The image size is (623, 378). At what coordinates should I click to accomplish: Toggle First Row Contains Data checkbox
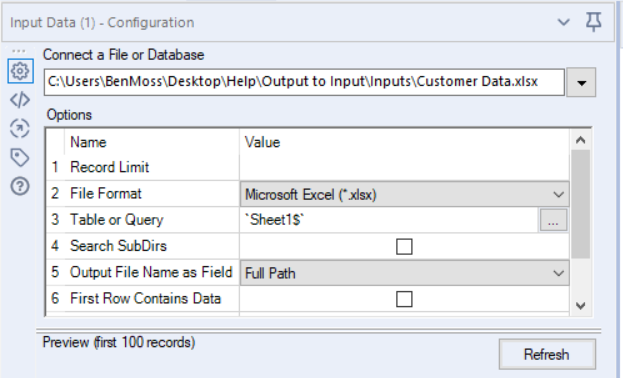pos(404,299)
